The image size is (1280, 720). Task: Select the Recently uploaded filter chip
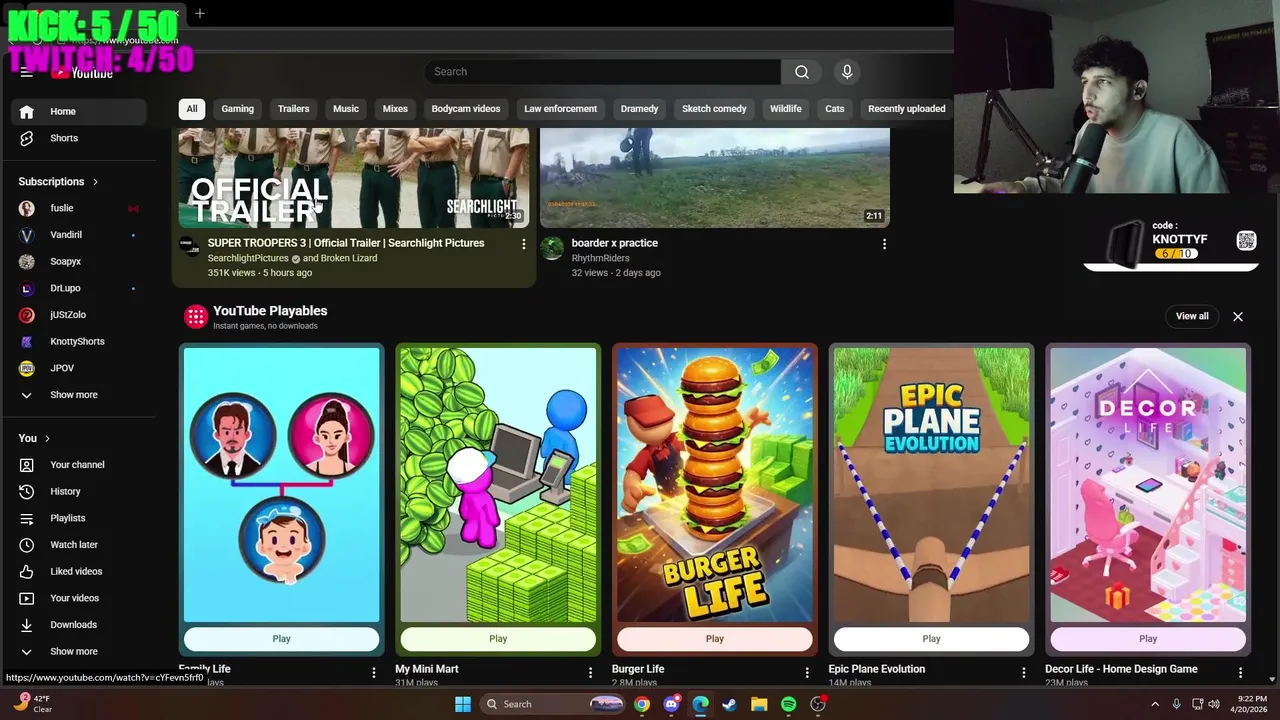(907, 109)
